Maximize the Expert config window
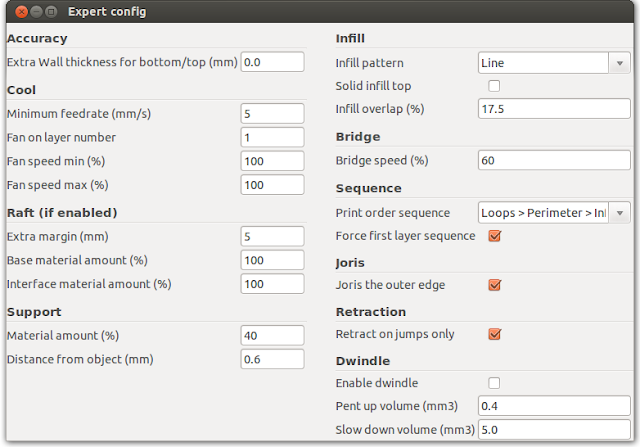The image size is (640, 447). (52, 12)
